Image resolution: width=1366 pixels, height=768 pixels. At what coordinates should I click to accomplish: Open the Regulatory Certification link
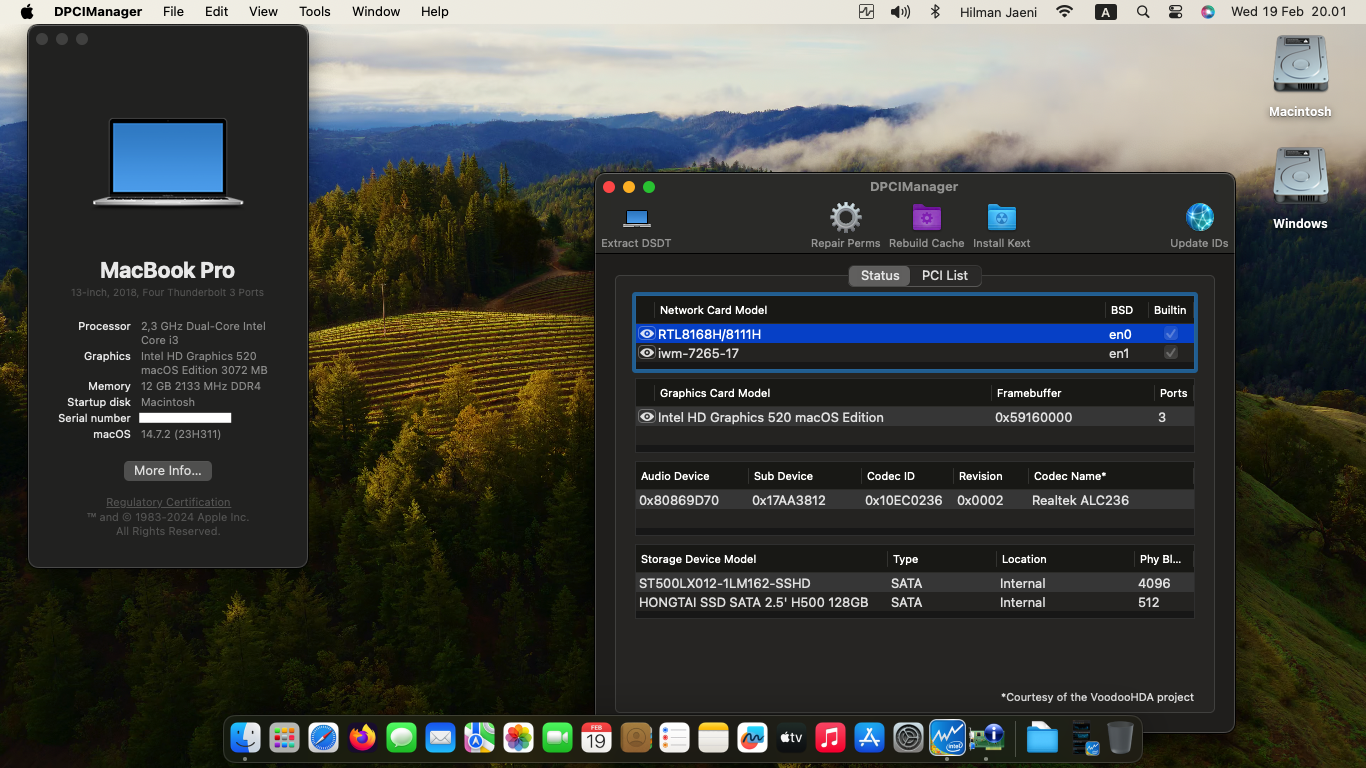click(168, 502)
